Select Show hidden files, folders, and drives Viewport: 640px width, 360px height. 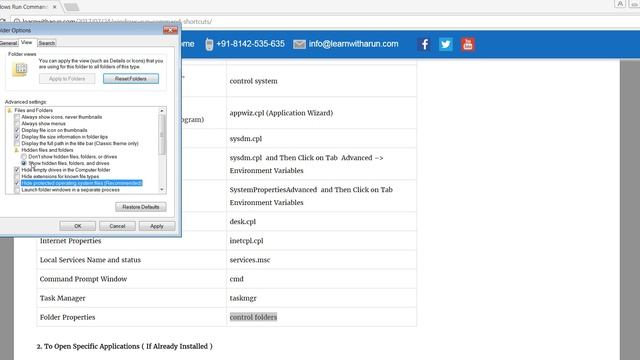pos(24,163)
